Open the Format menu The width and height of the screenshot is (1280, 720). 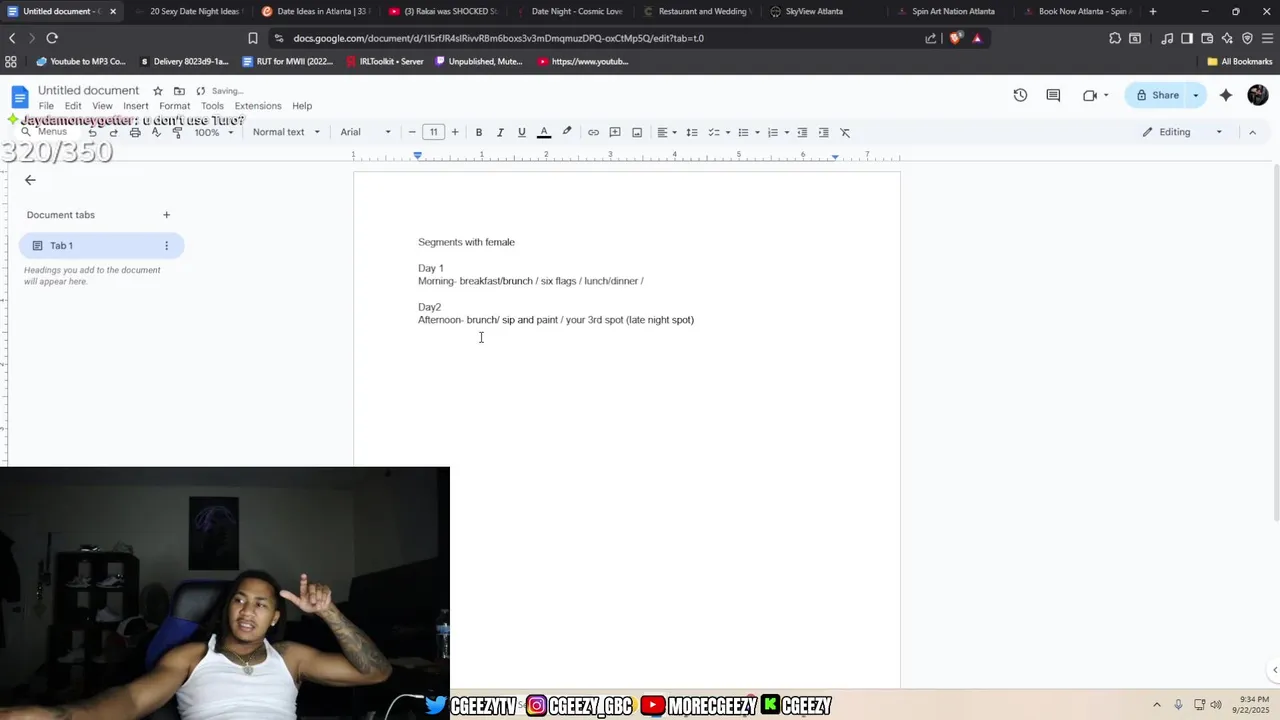174,106
